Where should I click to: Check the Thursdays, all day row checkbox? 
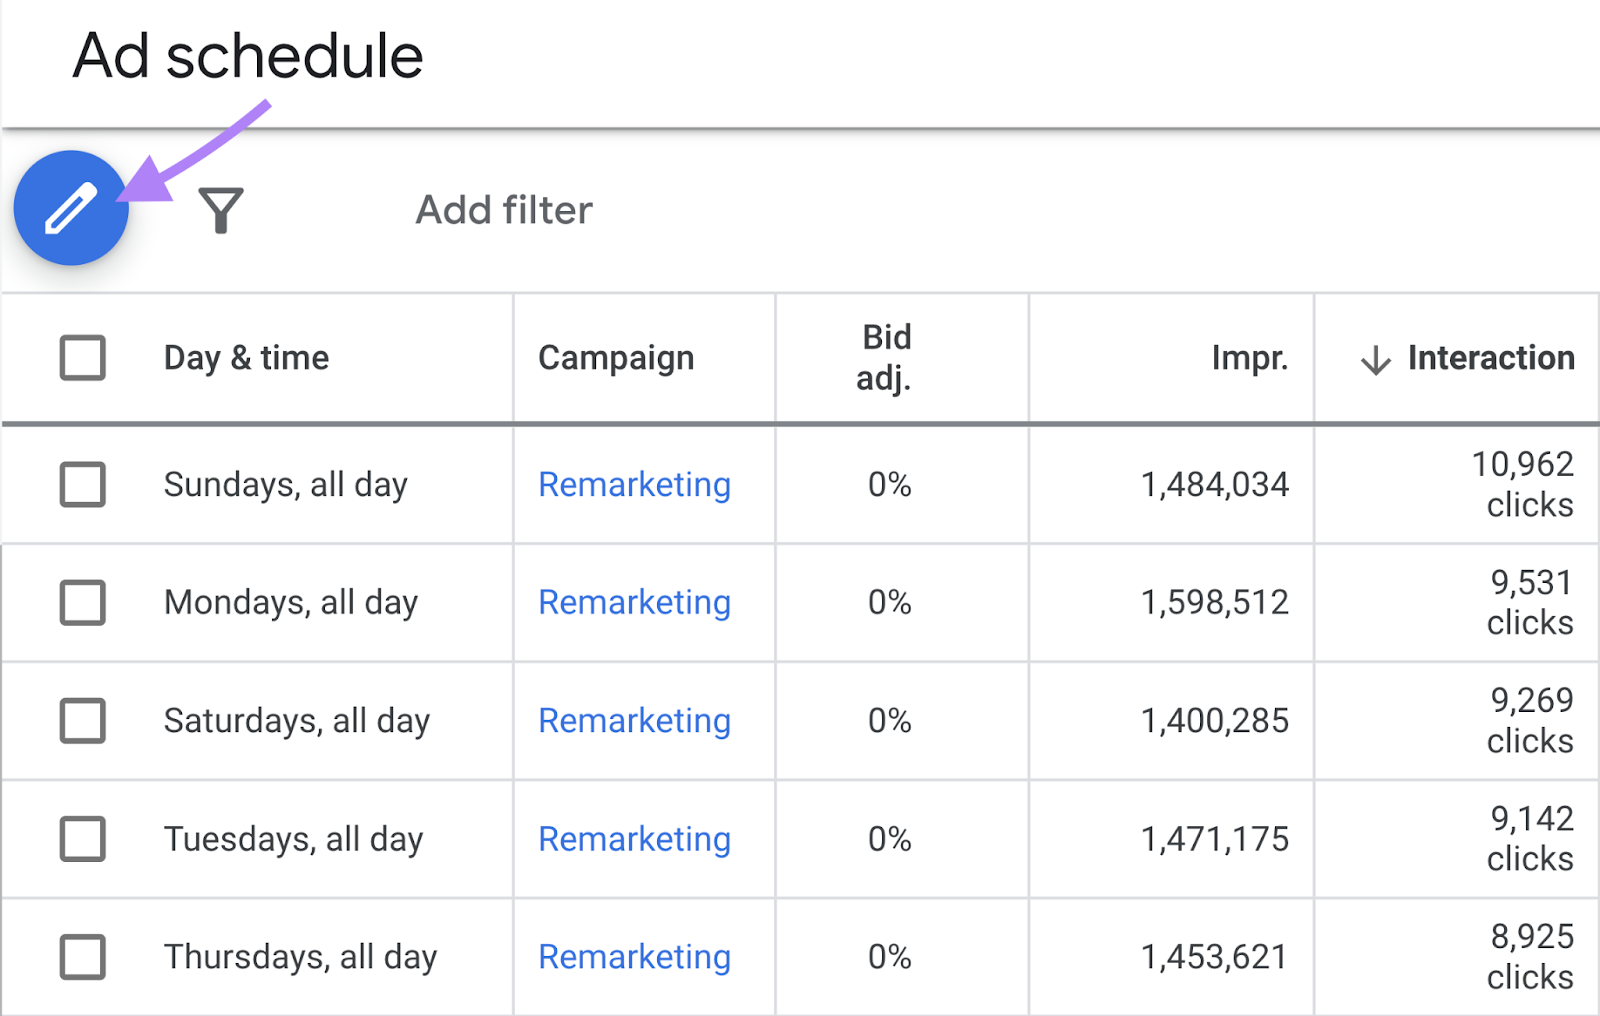point(82,956)
